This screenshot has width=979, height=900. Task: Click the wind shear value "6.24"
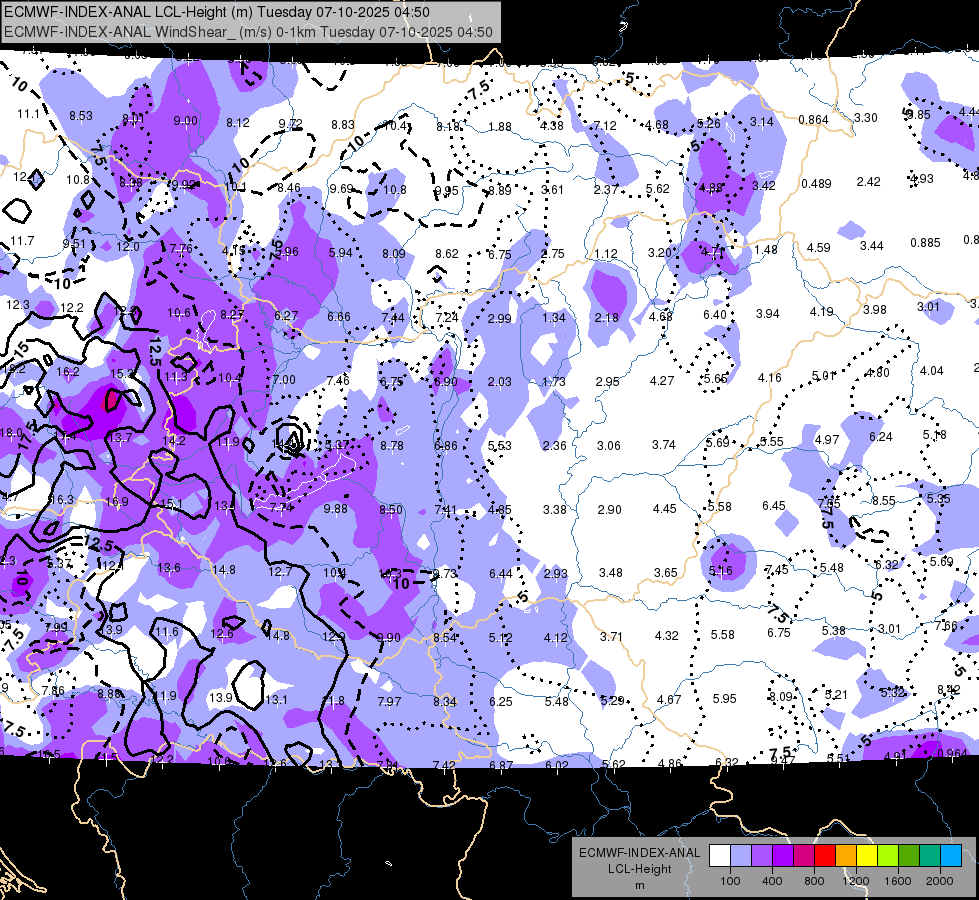click(880, 437)
